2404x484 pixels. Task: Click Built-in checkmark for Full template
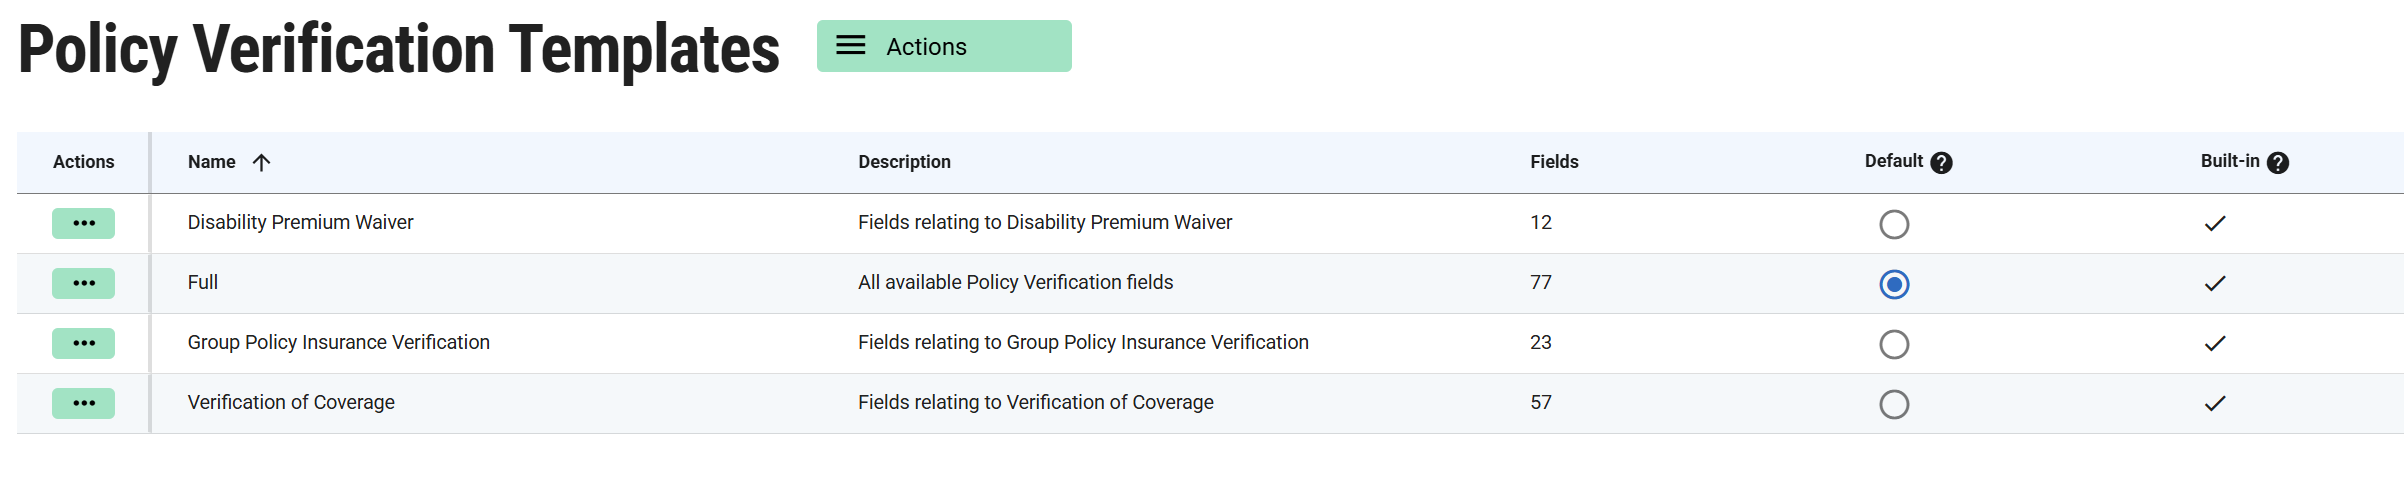point(2215,283)
